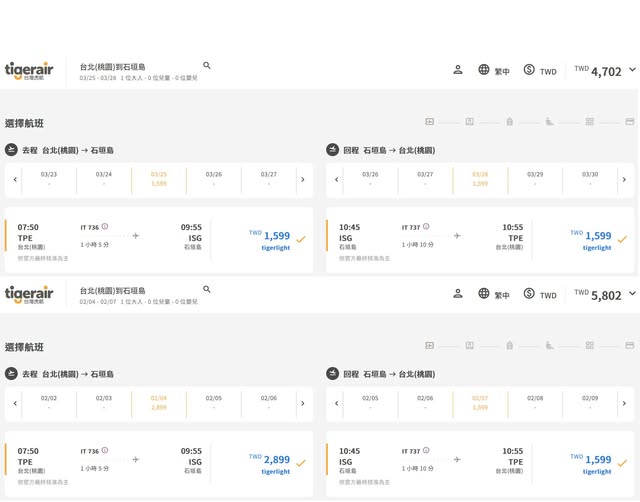Select the 03/26 outbound date tab
The image size is (640, 502).
coord(213,179)
